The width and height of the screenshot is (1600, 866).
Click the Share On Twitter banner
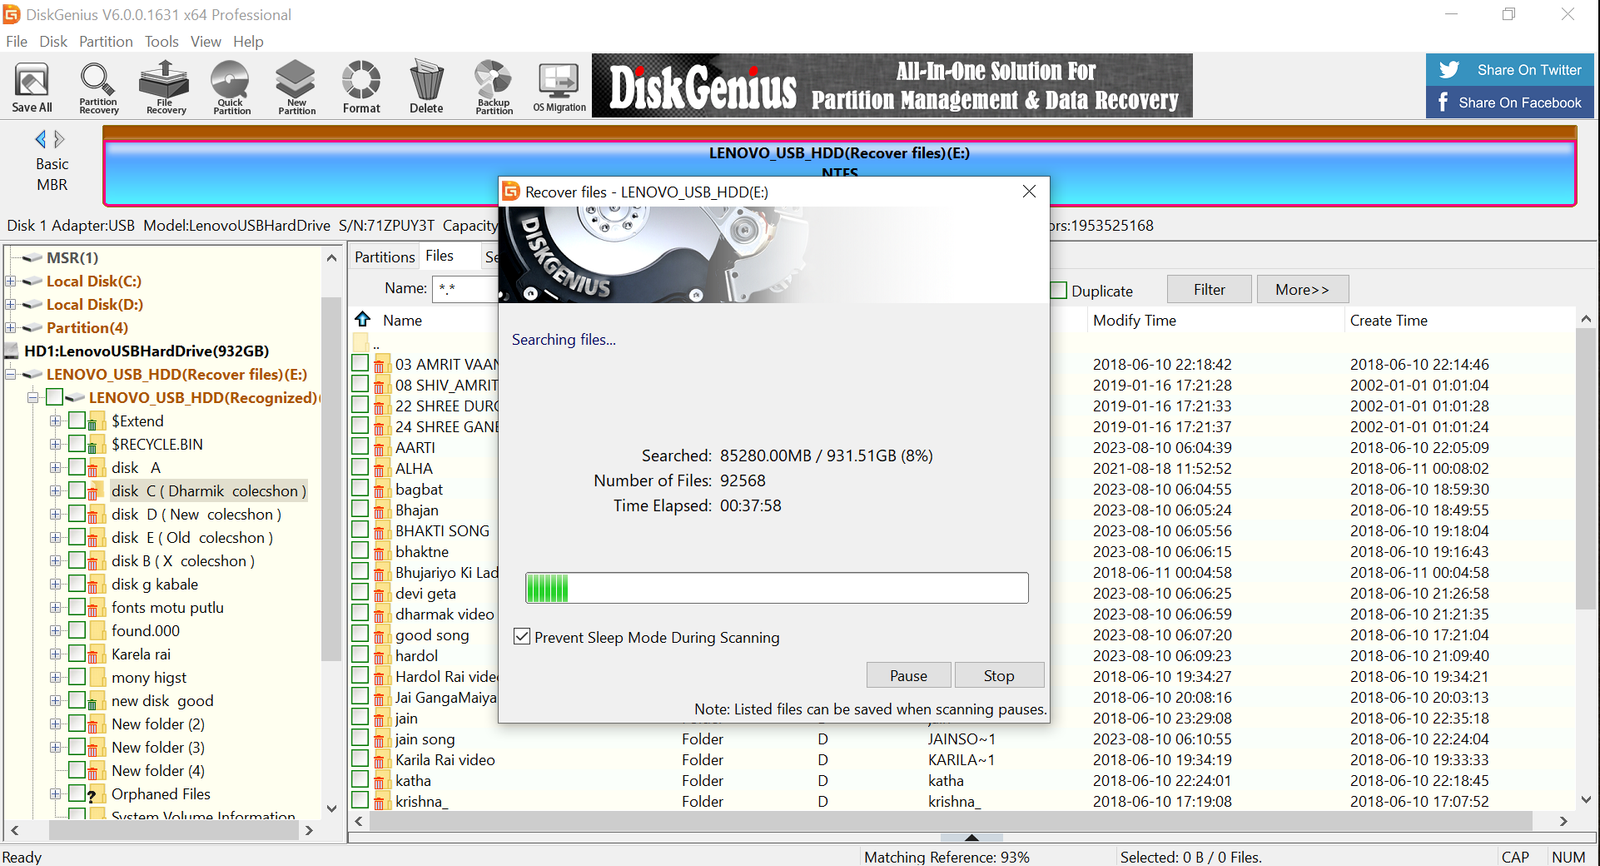tap(1509, 70)
